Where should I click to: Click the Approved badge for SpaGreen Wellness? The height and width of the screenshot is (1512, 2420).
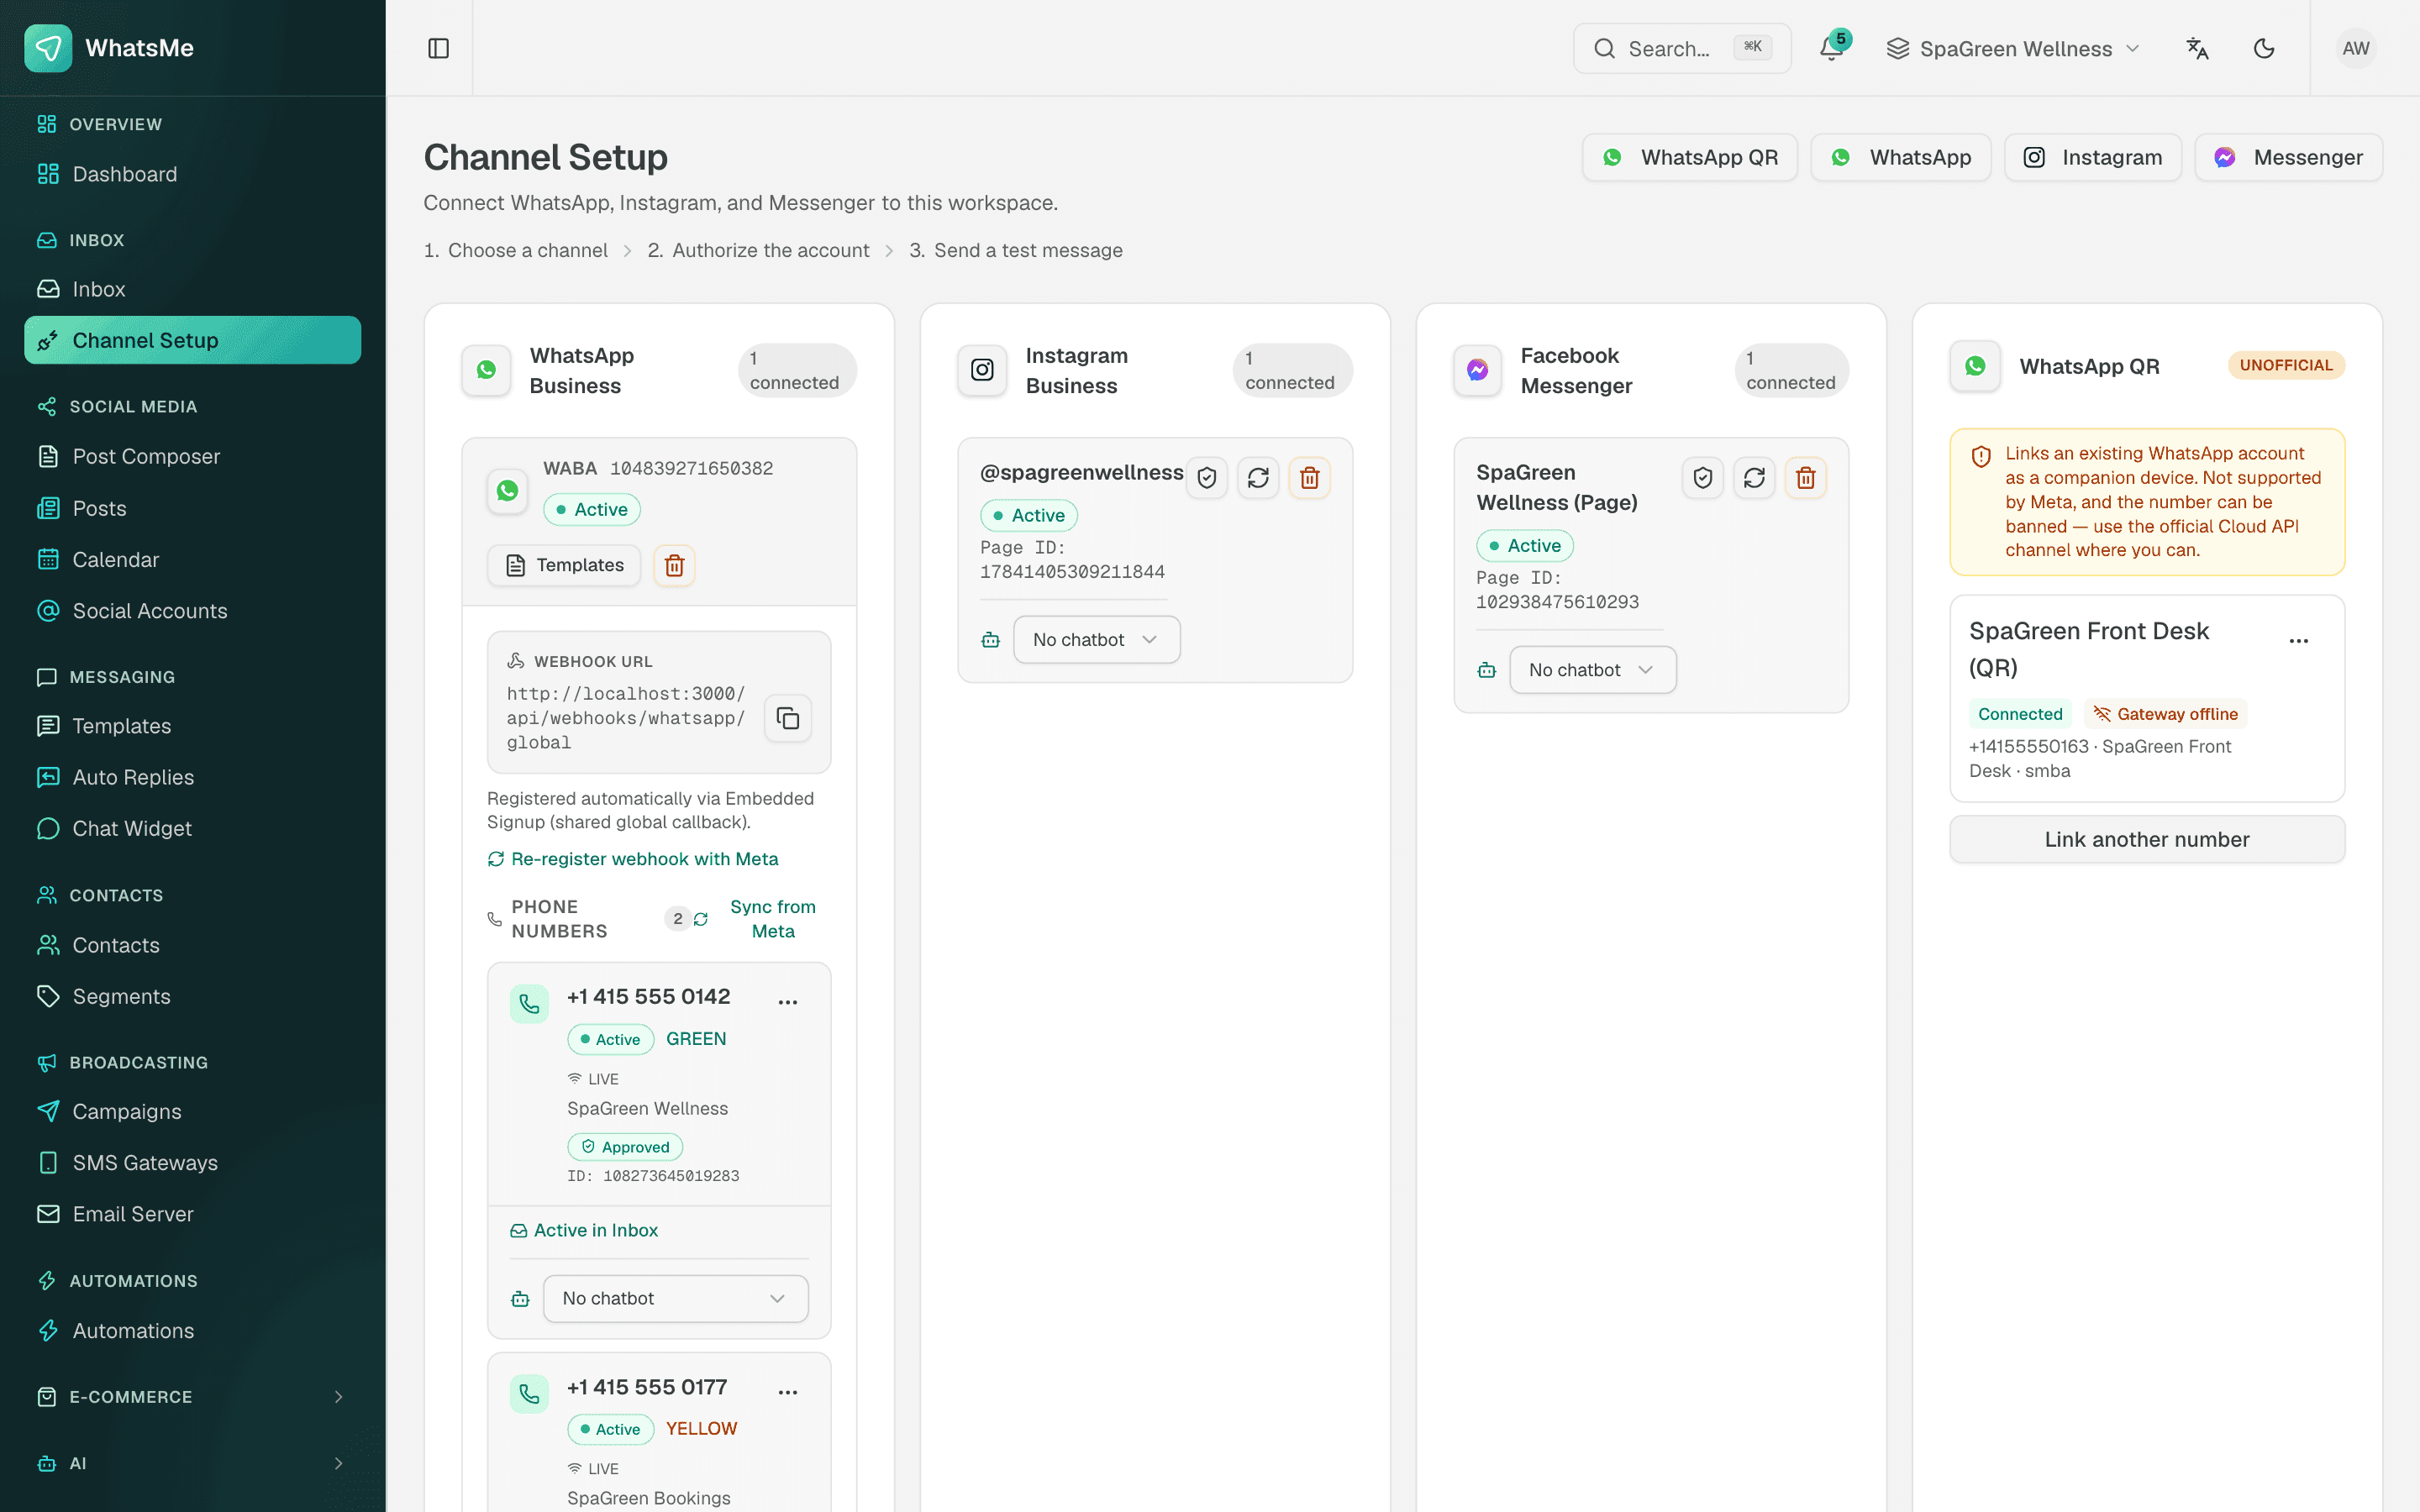(x=625, y=1147)
